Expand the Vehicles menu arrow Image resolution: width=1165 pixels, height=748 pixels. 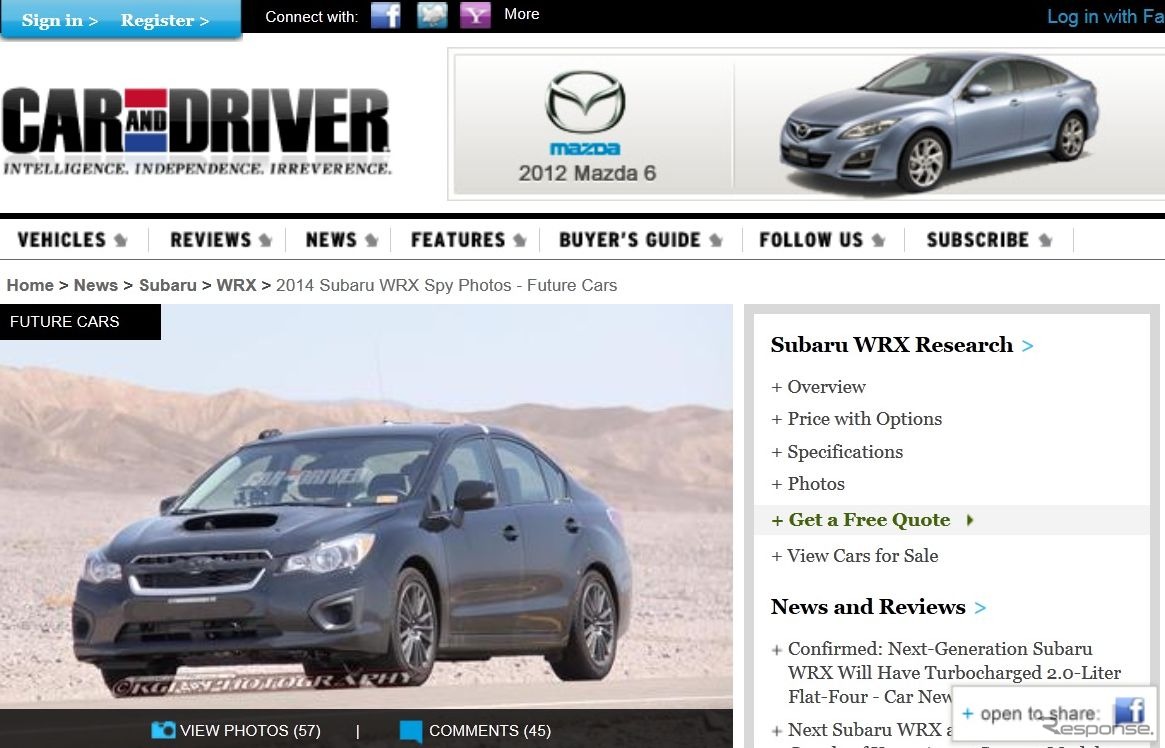coord(120,240)
